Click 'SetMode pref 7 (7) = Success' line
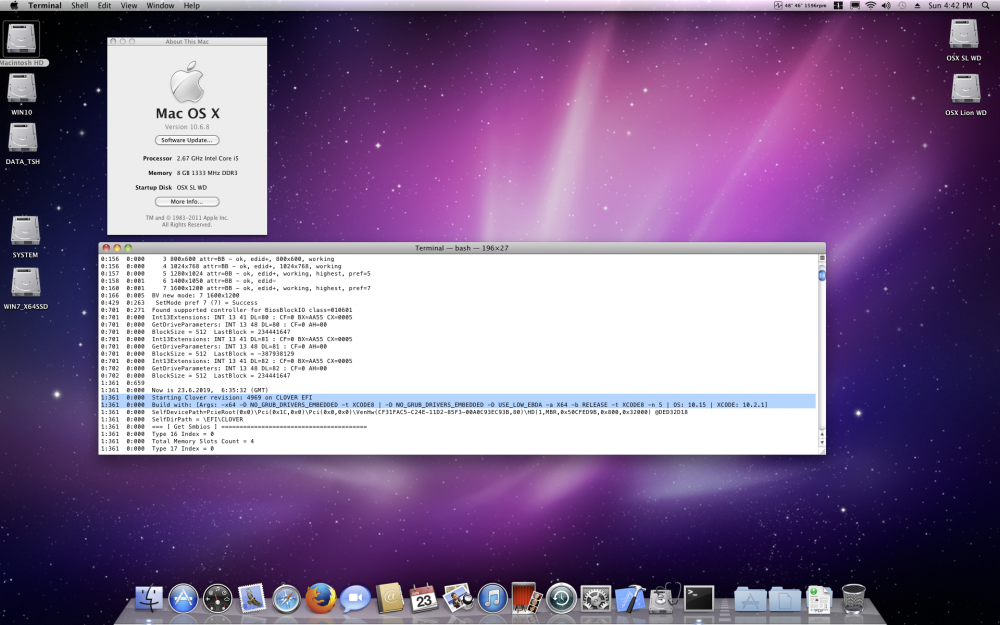Screen dimensions: 1000x625 [206, 303]
